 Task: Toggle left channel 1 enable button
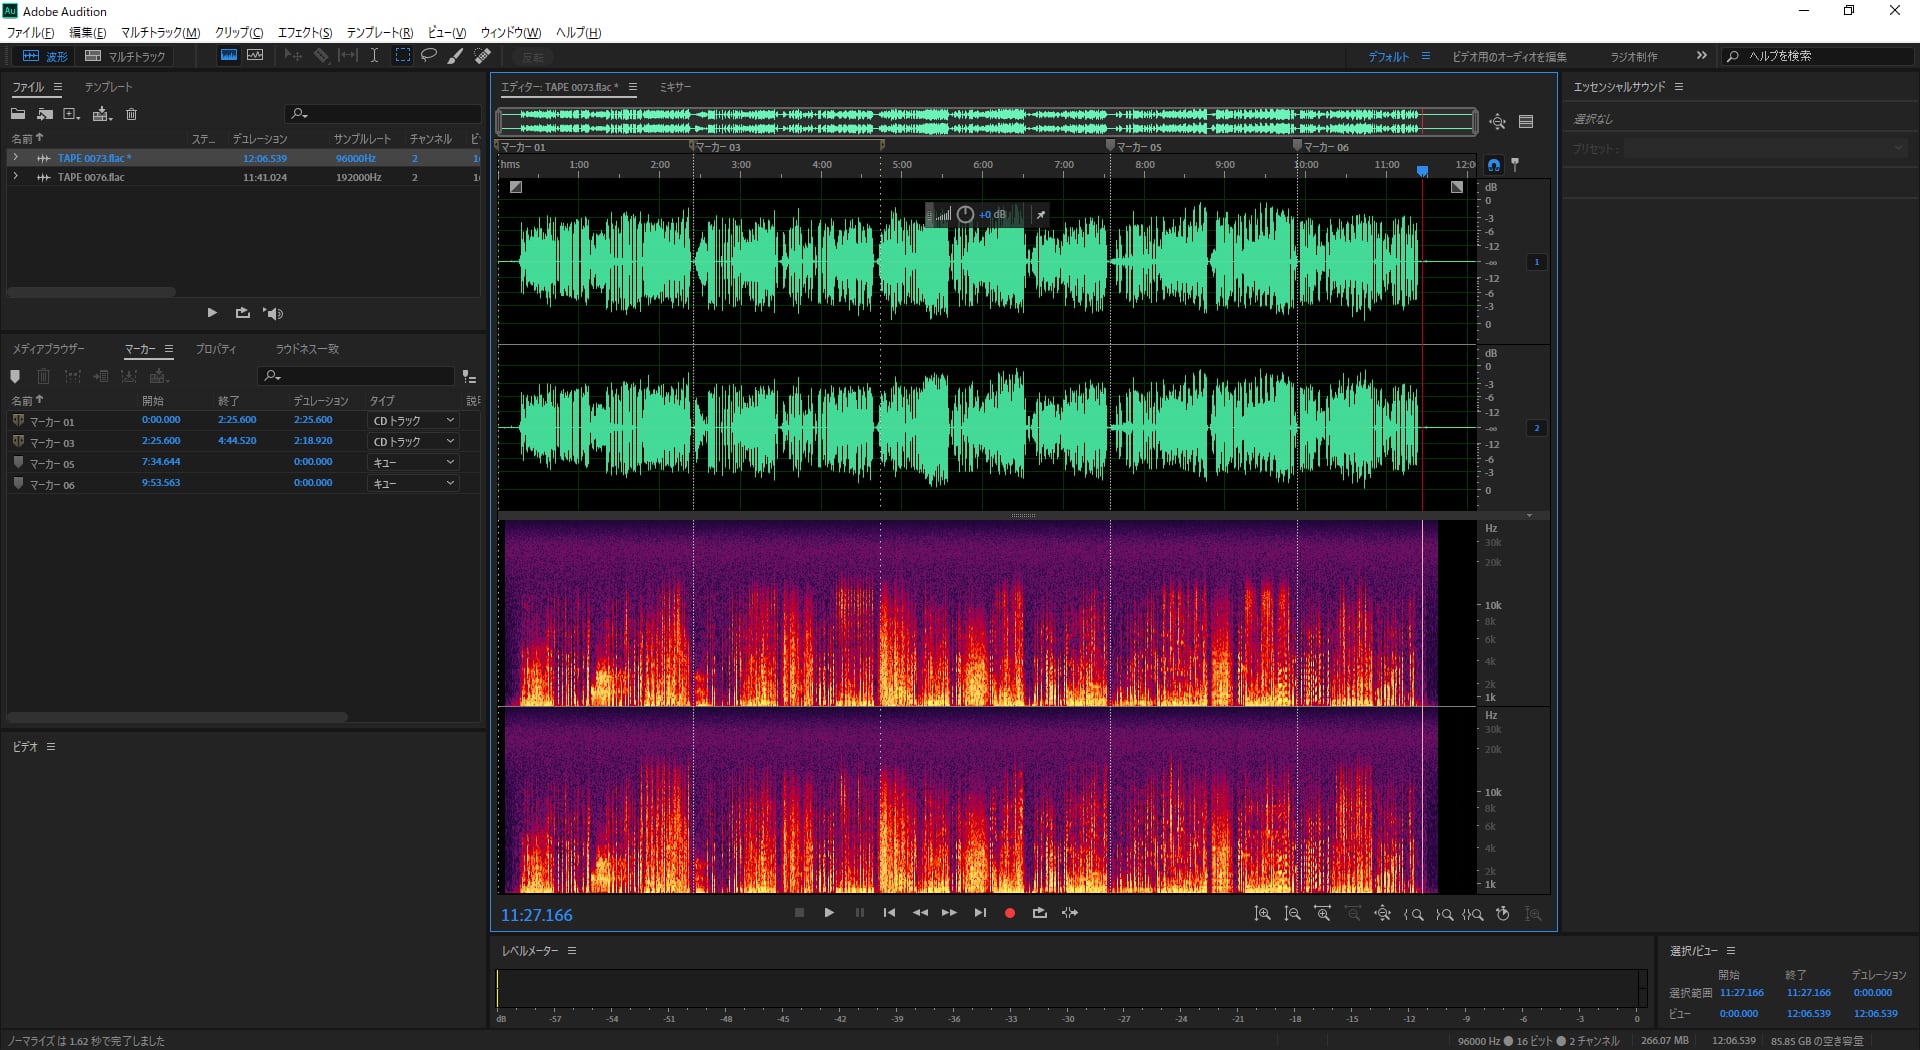click(x=1537, y=262)
